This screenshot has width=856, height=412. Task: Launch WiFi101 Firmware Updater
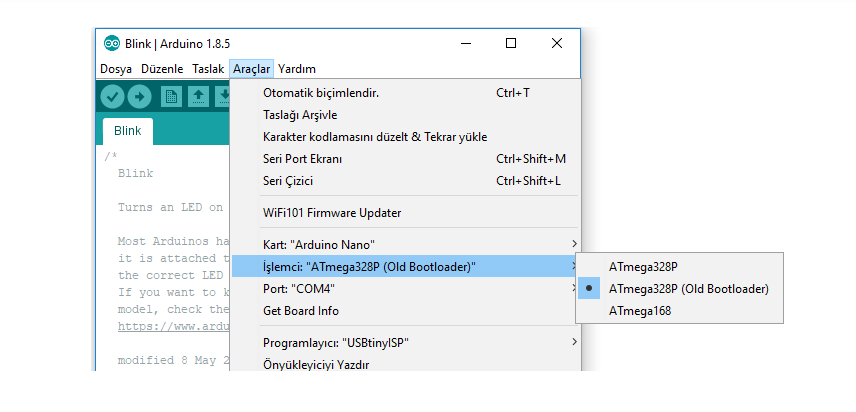click(x=405, y=213)
